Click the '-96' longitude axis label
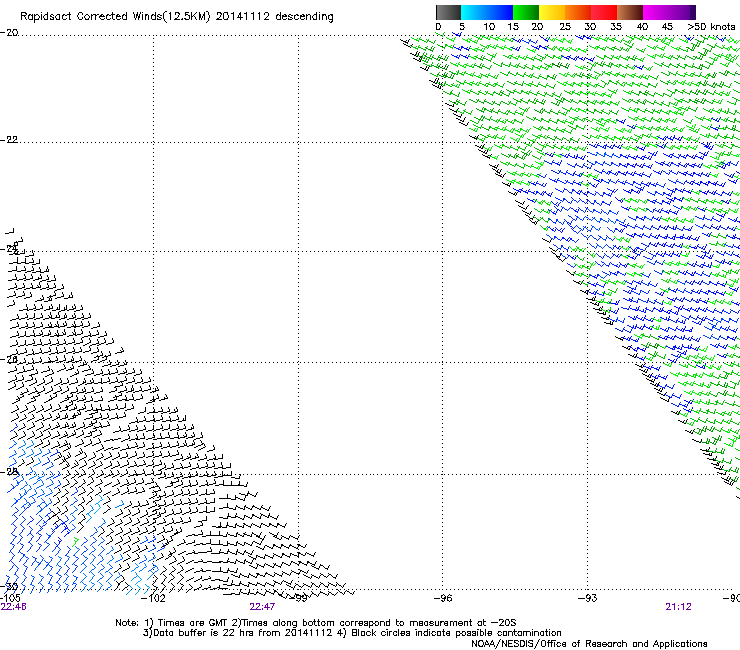Screen dimensions: 740x650 443,599
